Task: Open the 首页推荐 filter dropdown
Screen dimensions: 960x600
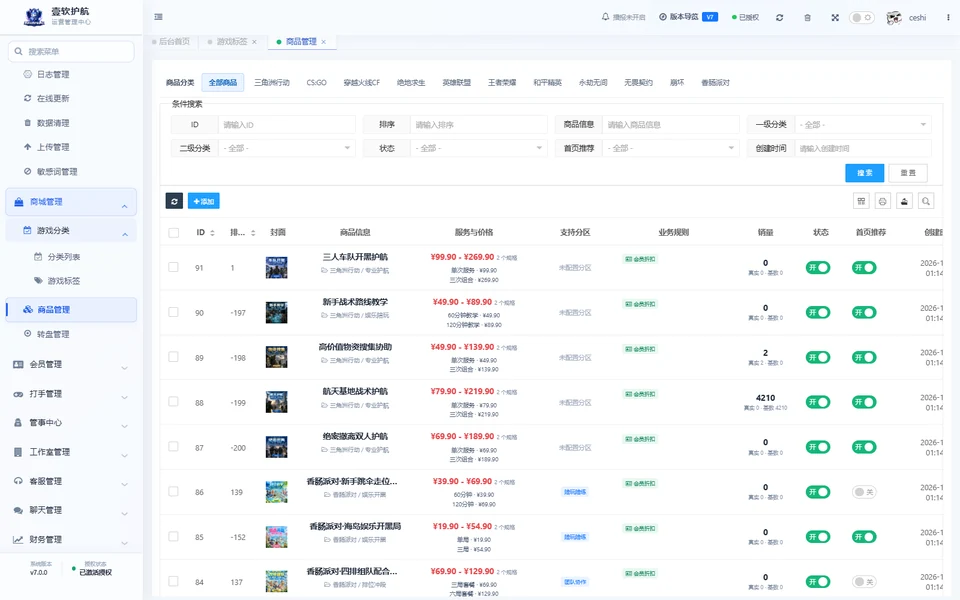Action: (671, 148)
